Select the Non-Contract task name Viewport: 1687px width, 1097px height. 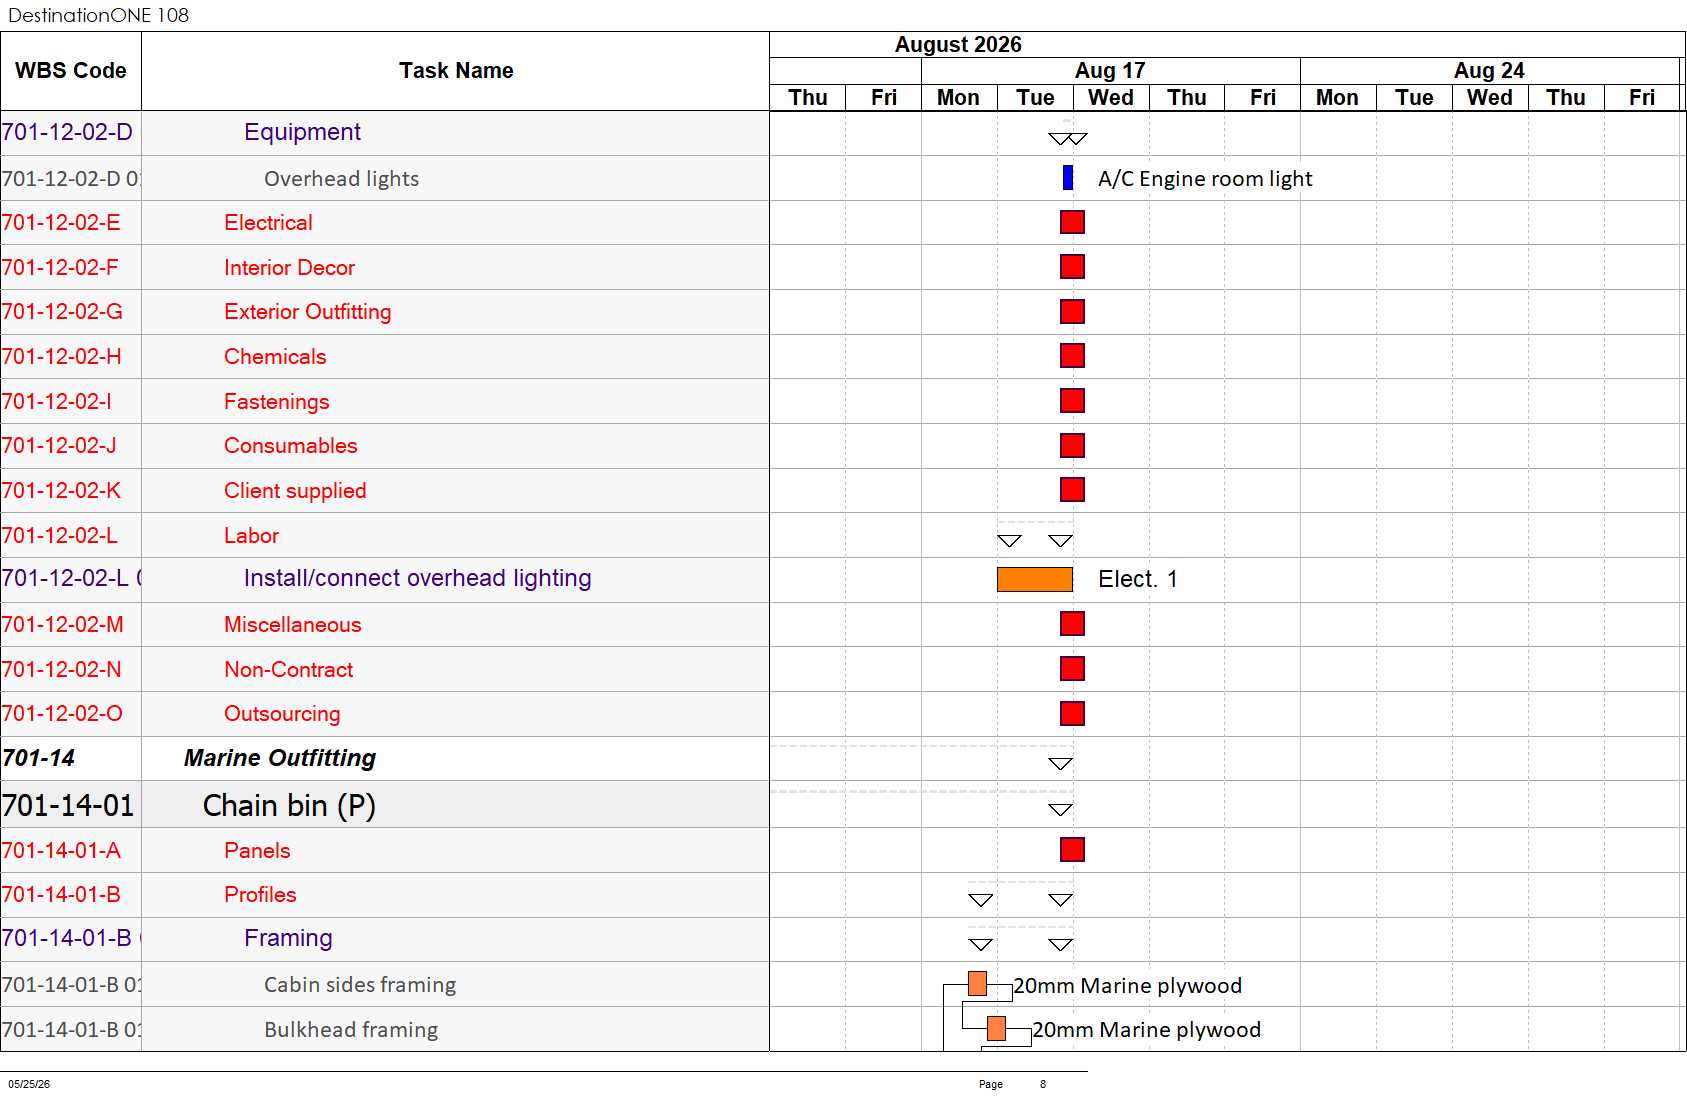pyautogui.click(x=288, y=670)
